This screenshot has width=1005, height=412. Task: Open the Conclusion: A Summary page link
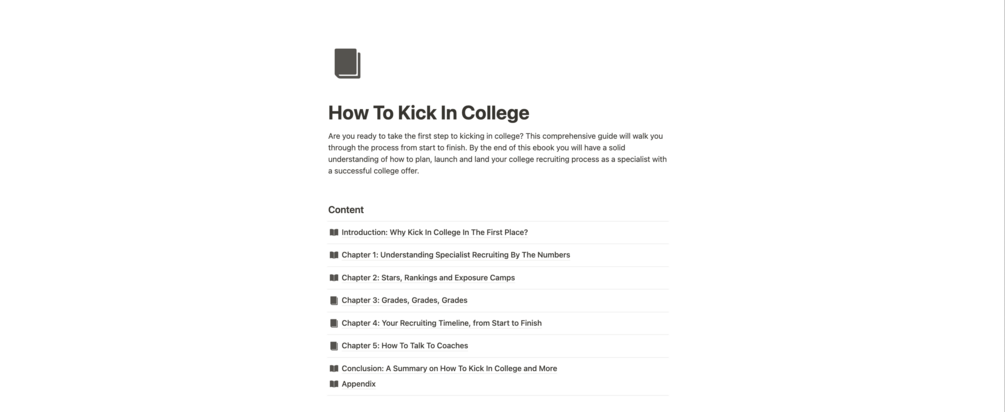tap(449, 368)
